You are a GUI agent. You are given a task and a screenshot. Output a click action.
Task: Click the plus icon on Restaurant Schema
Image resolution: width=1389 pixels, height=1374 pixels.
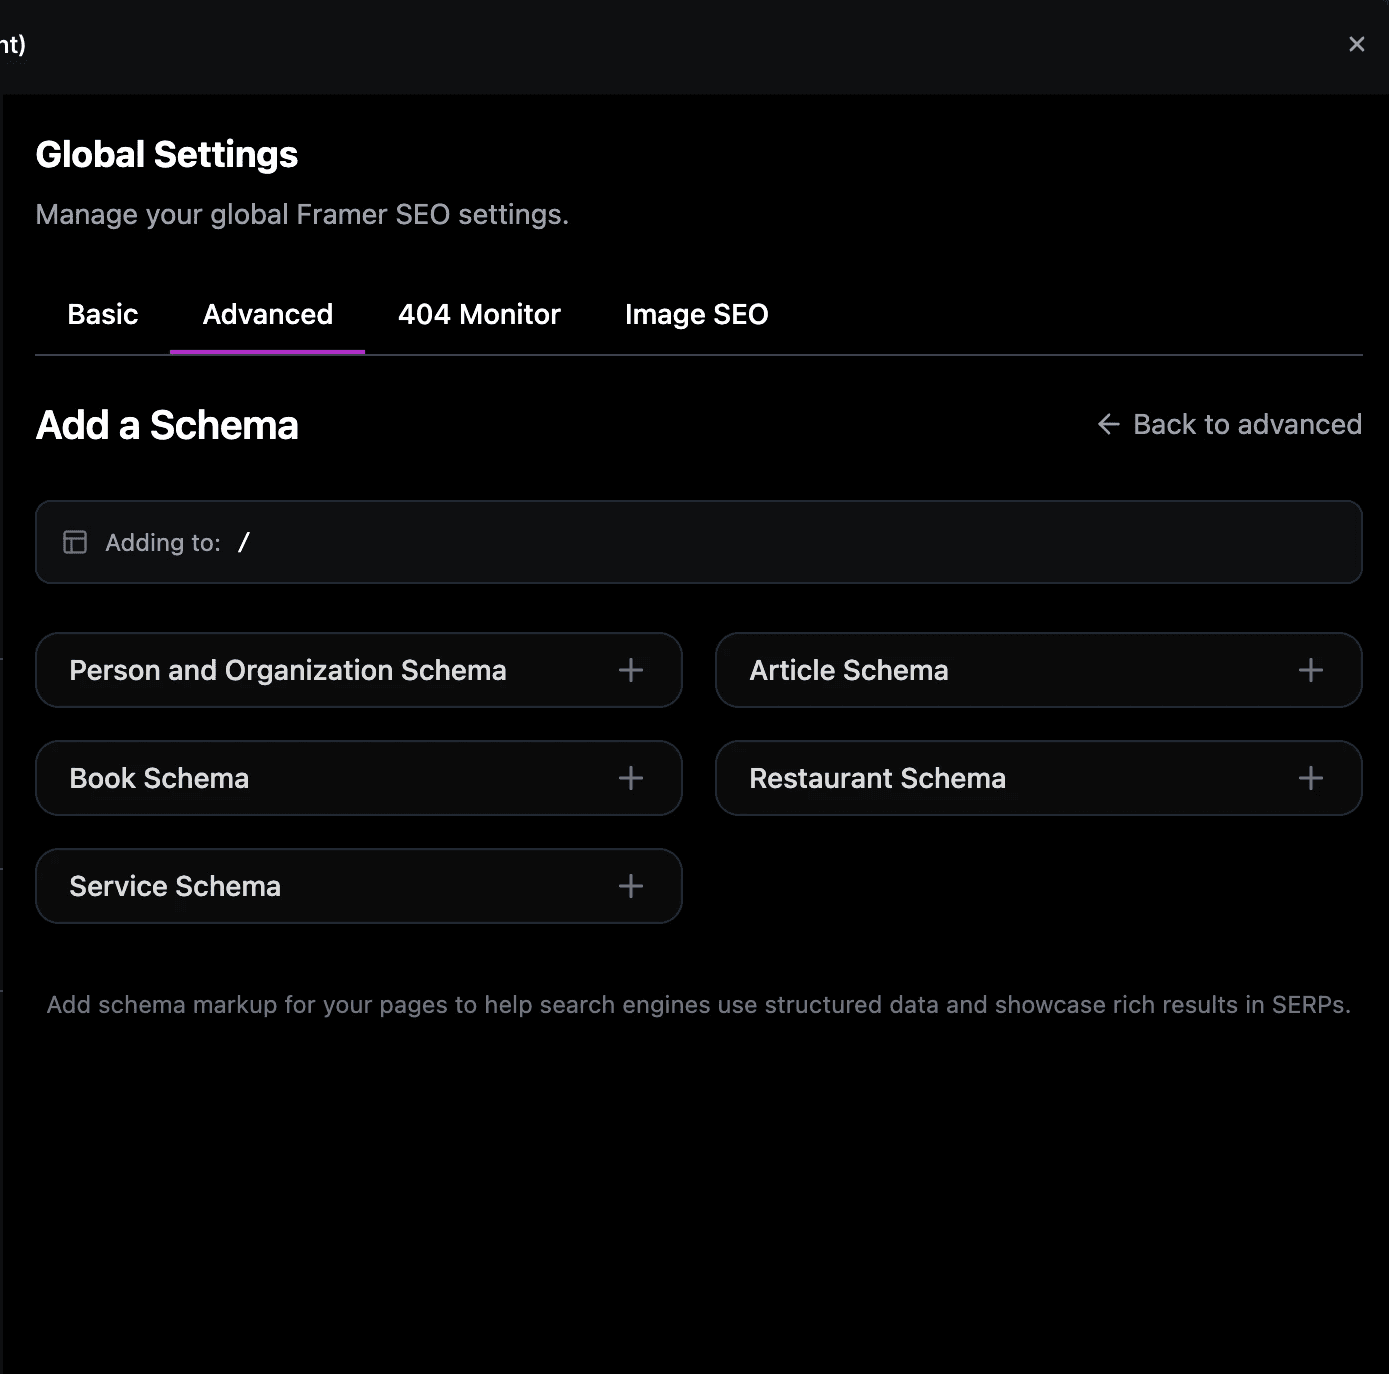[1310, 778]
